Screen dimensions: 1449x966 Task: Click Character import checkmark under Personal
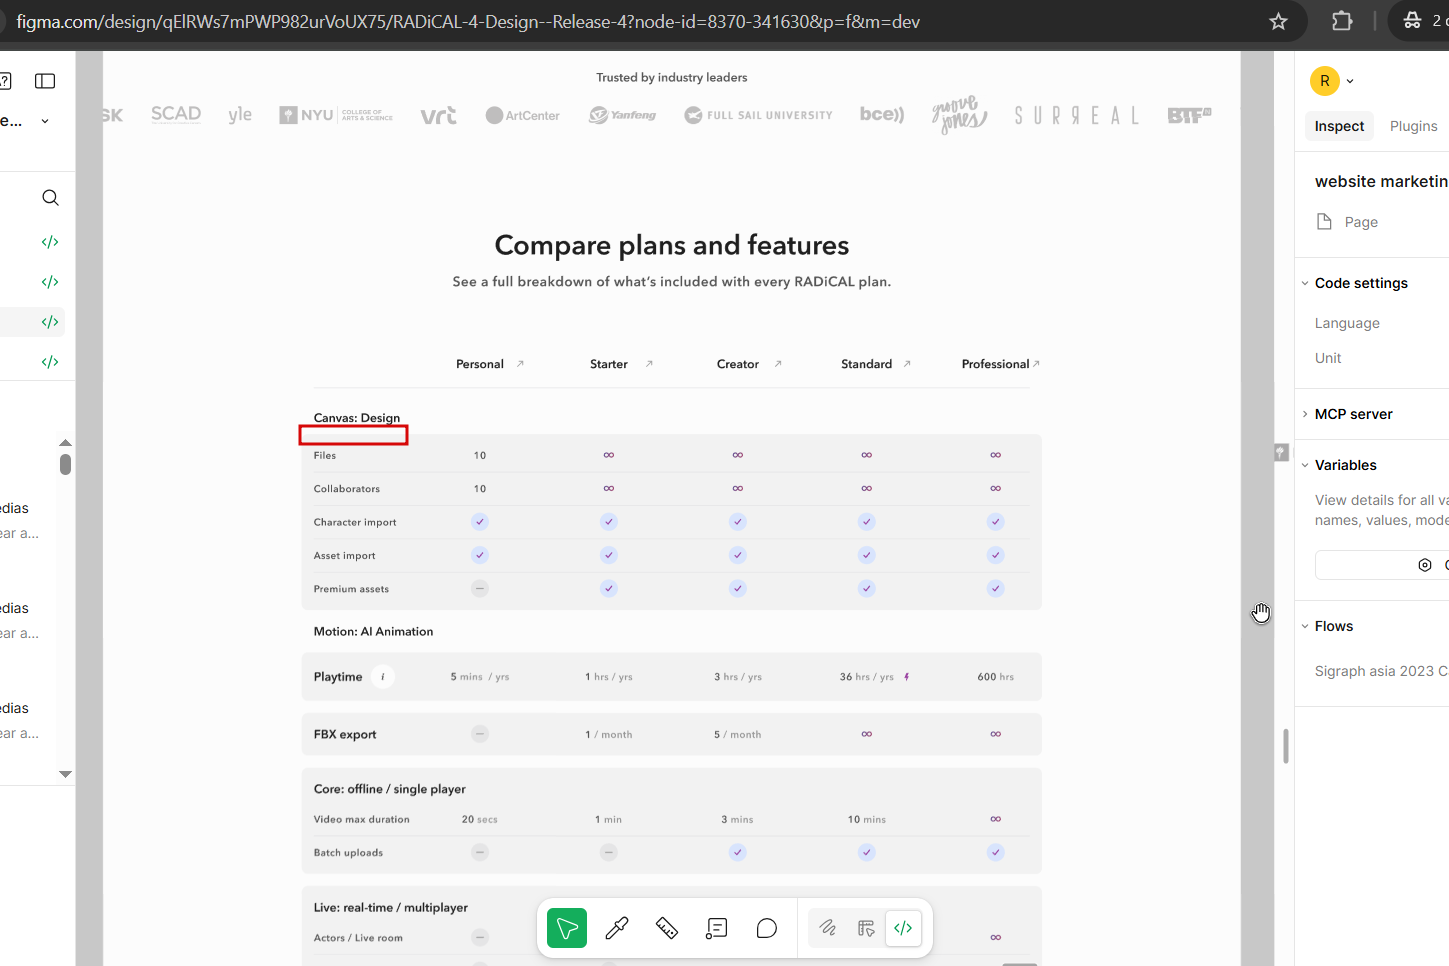point(480,522)
